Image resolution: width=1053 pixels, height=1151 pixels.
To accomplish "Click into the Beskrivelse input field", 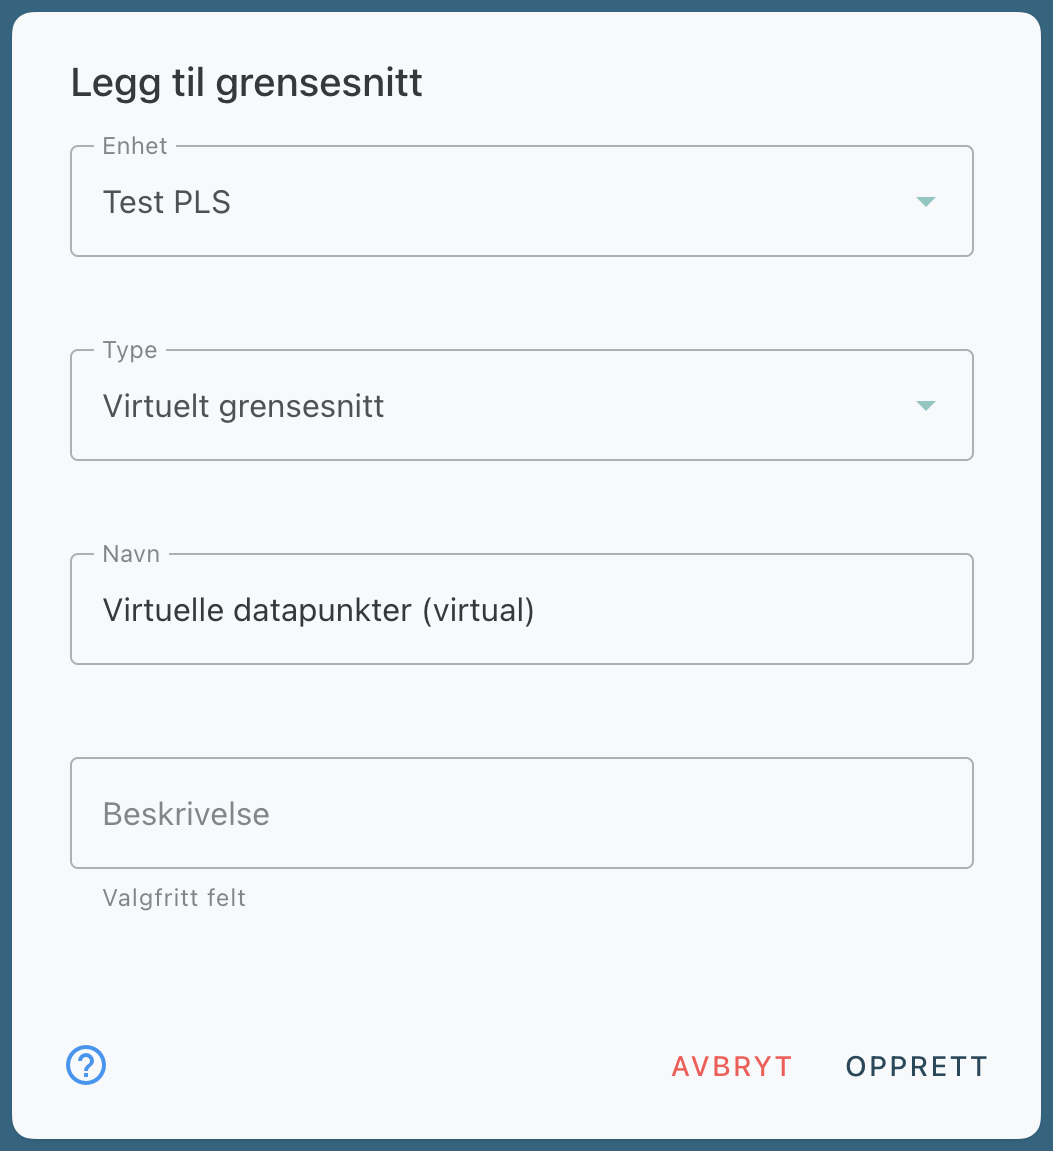I will (x=520, y=814).
